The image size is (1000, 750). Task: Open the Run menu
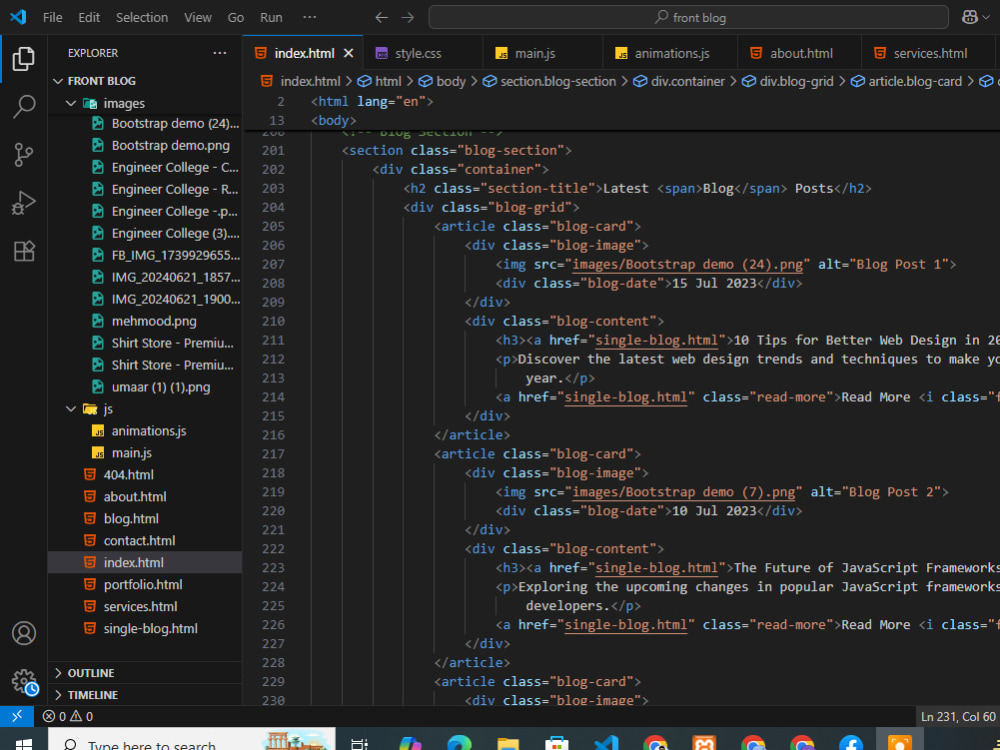(271, 17)
